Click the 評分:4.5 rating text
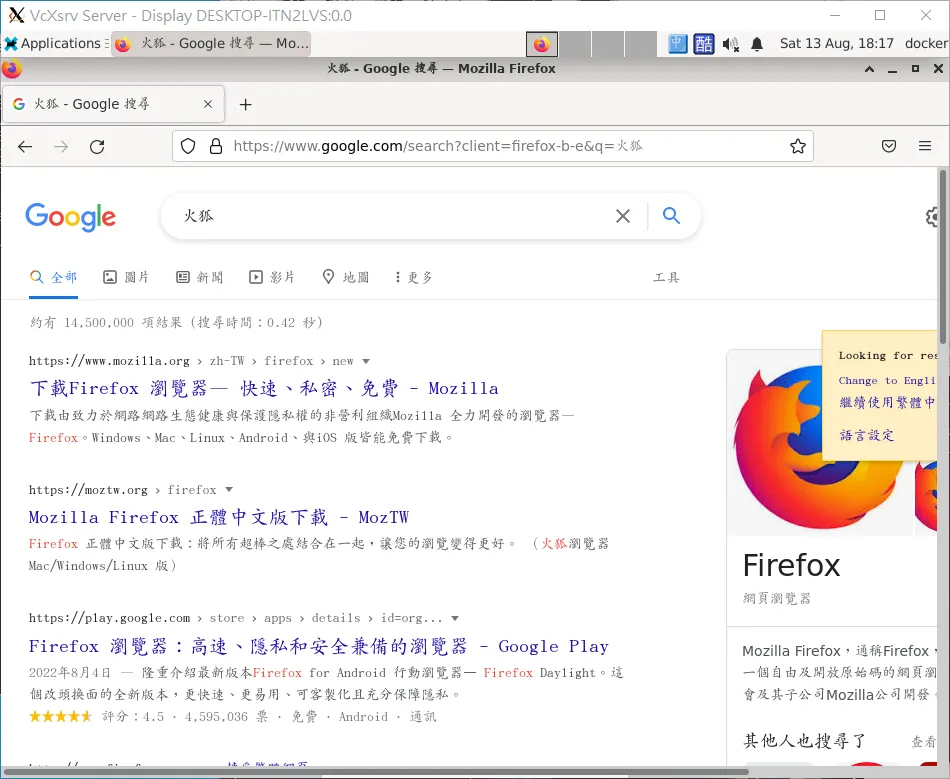This screenshot has height=779, width=950. click(133, 717)
